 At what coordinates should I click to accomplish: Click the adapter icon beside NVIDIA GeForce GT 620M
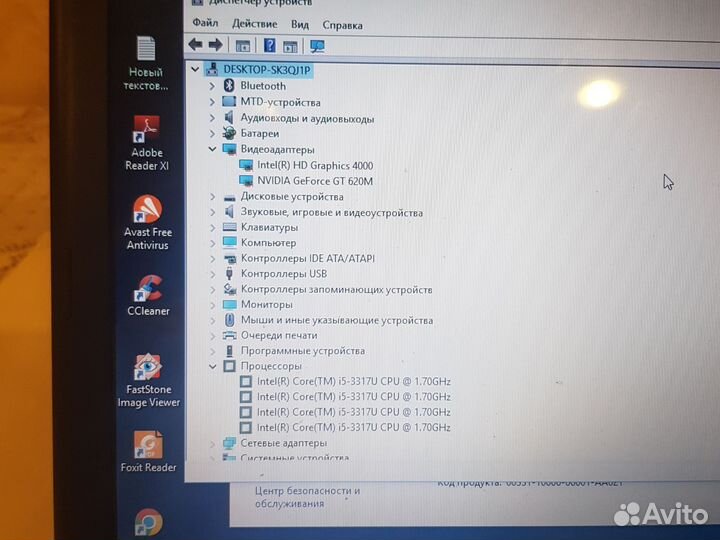click(x=246, y=181)
